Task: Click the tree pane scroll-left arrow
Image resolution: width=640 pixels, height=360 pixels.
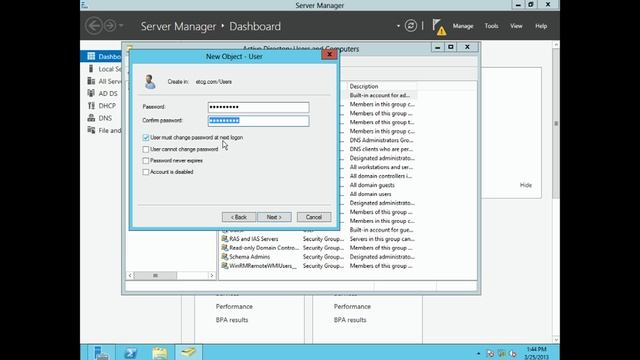Action: [130, 276]
